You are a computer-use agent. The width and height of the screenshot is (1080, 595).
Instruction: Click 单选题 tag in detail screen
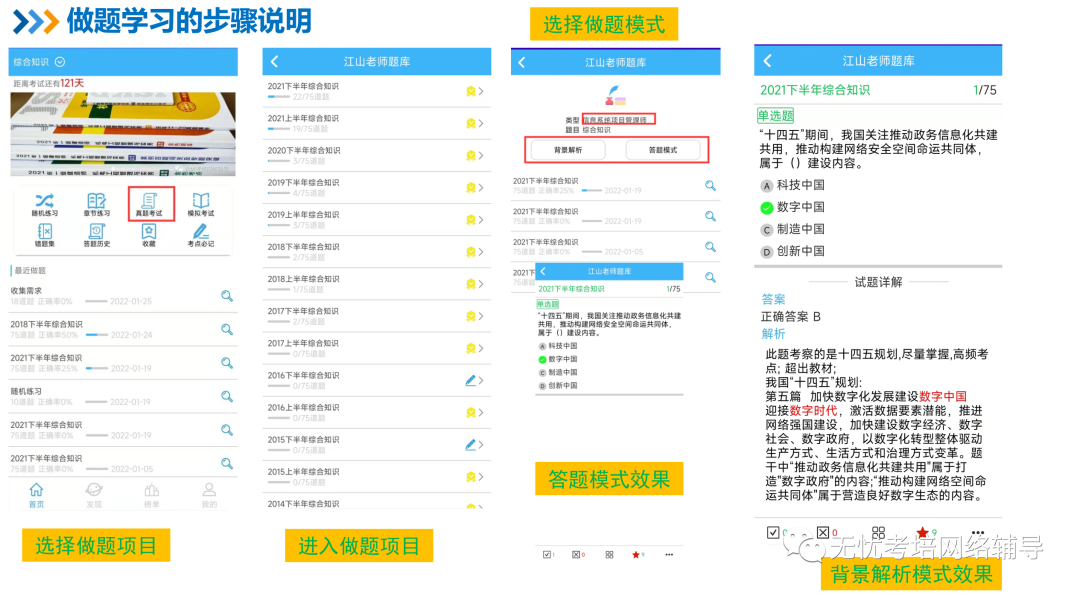tap(776, 116)
